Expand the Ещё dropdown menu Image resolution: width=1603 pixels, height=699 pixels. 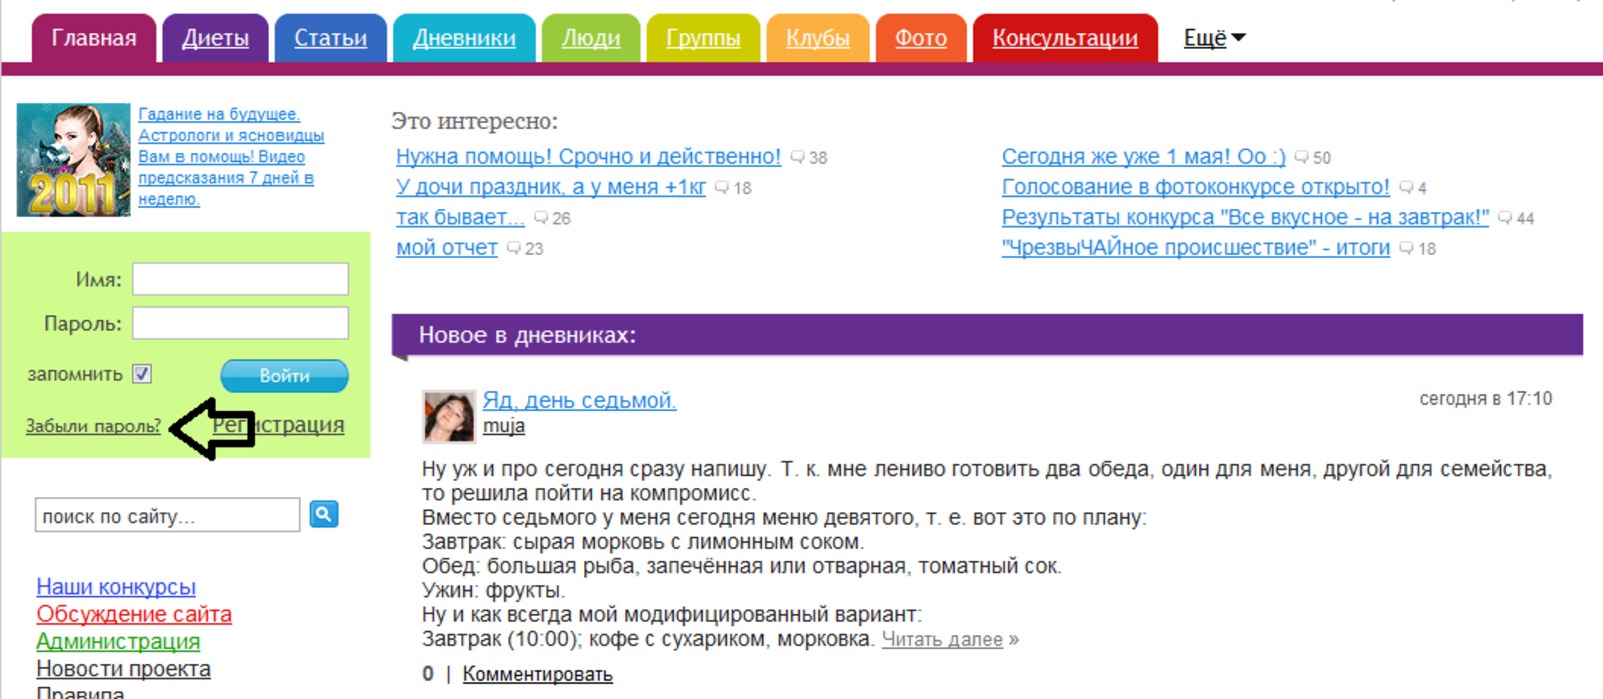click(x=1213, y=38)
